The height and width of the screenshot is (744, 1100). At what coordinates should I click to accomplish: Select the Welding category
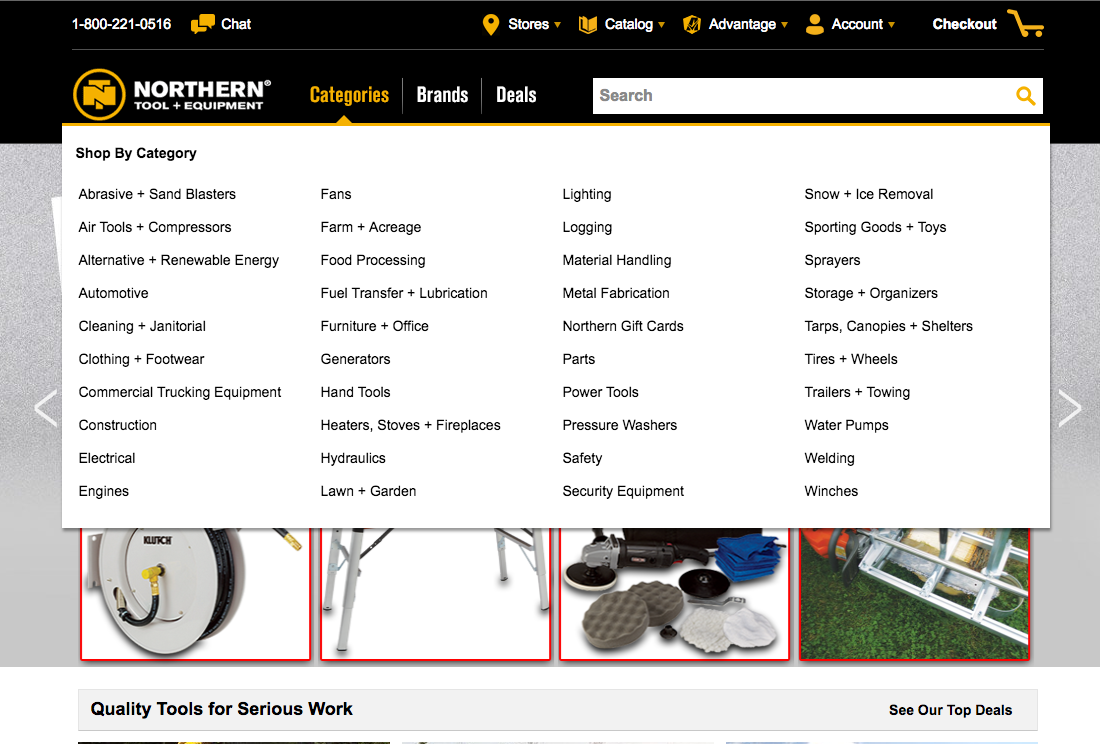coord(829,458)
